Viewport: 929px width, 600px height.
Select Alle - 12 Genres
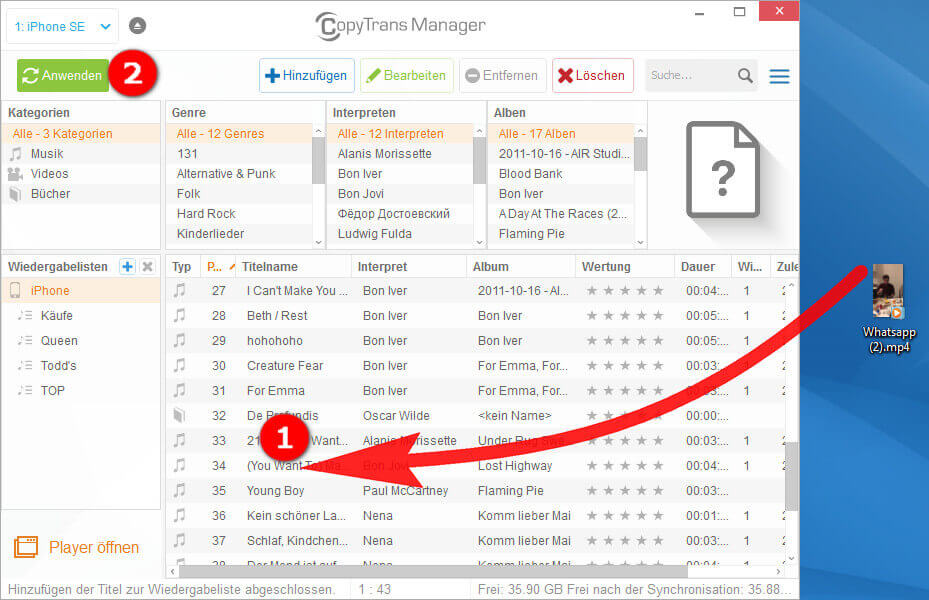point(239,134)
